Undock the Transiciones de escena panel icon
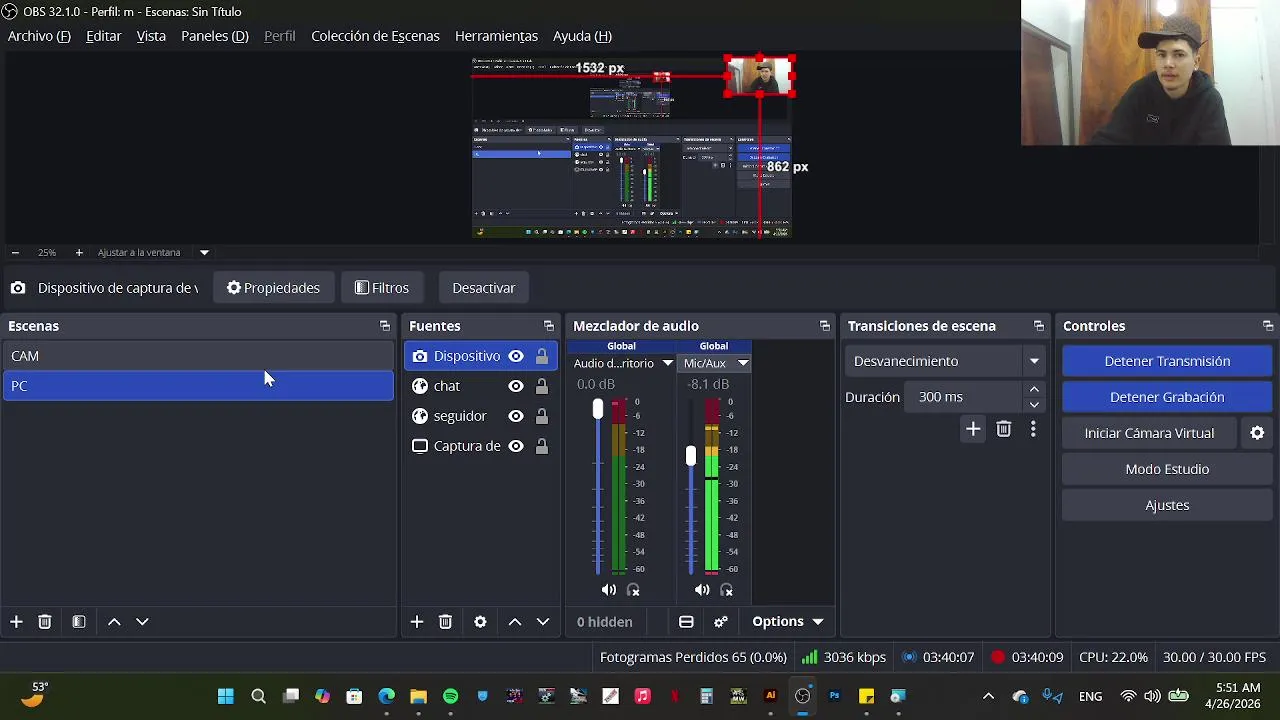 (1038, 326)
